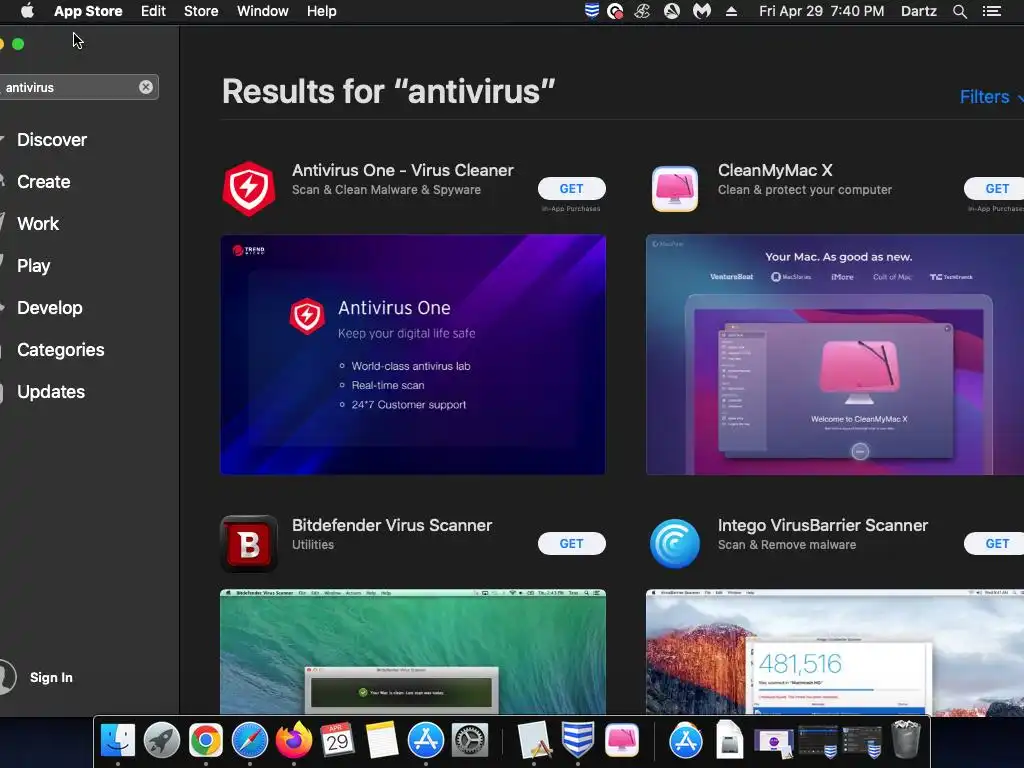Click the title "Intego VirusBarrier Scanner"
1024x768 pixels.
pos(823,525)
